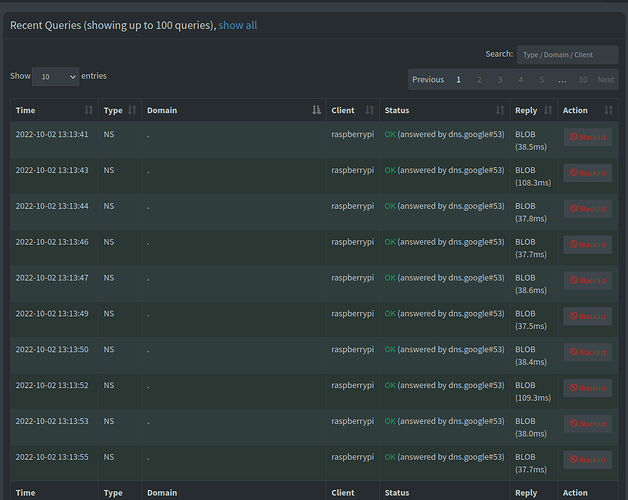Blacklist the 13:13:52 query entry

pos(587,387)
